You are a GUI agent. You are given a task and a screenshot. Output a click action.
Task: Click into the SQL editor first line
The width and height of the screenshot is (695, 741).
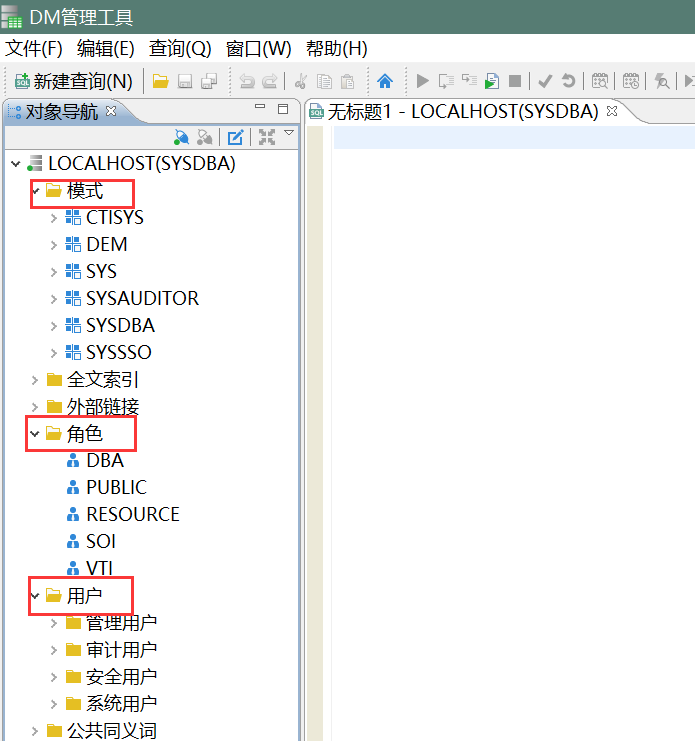[x=514, y=138]
